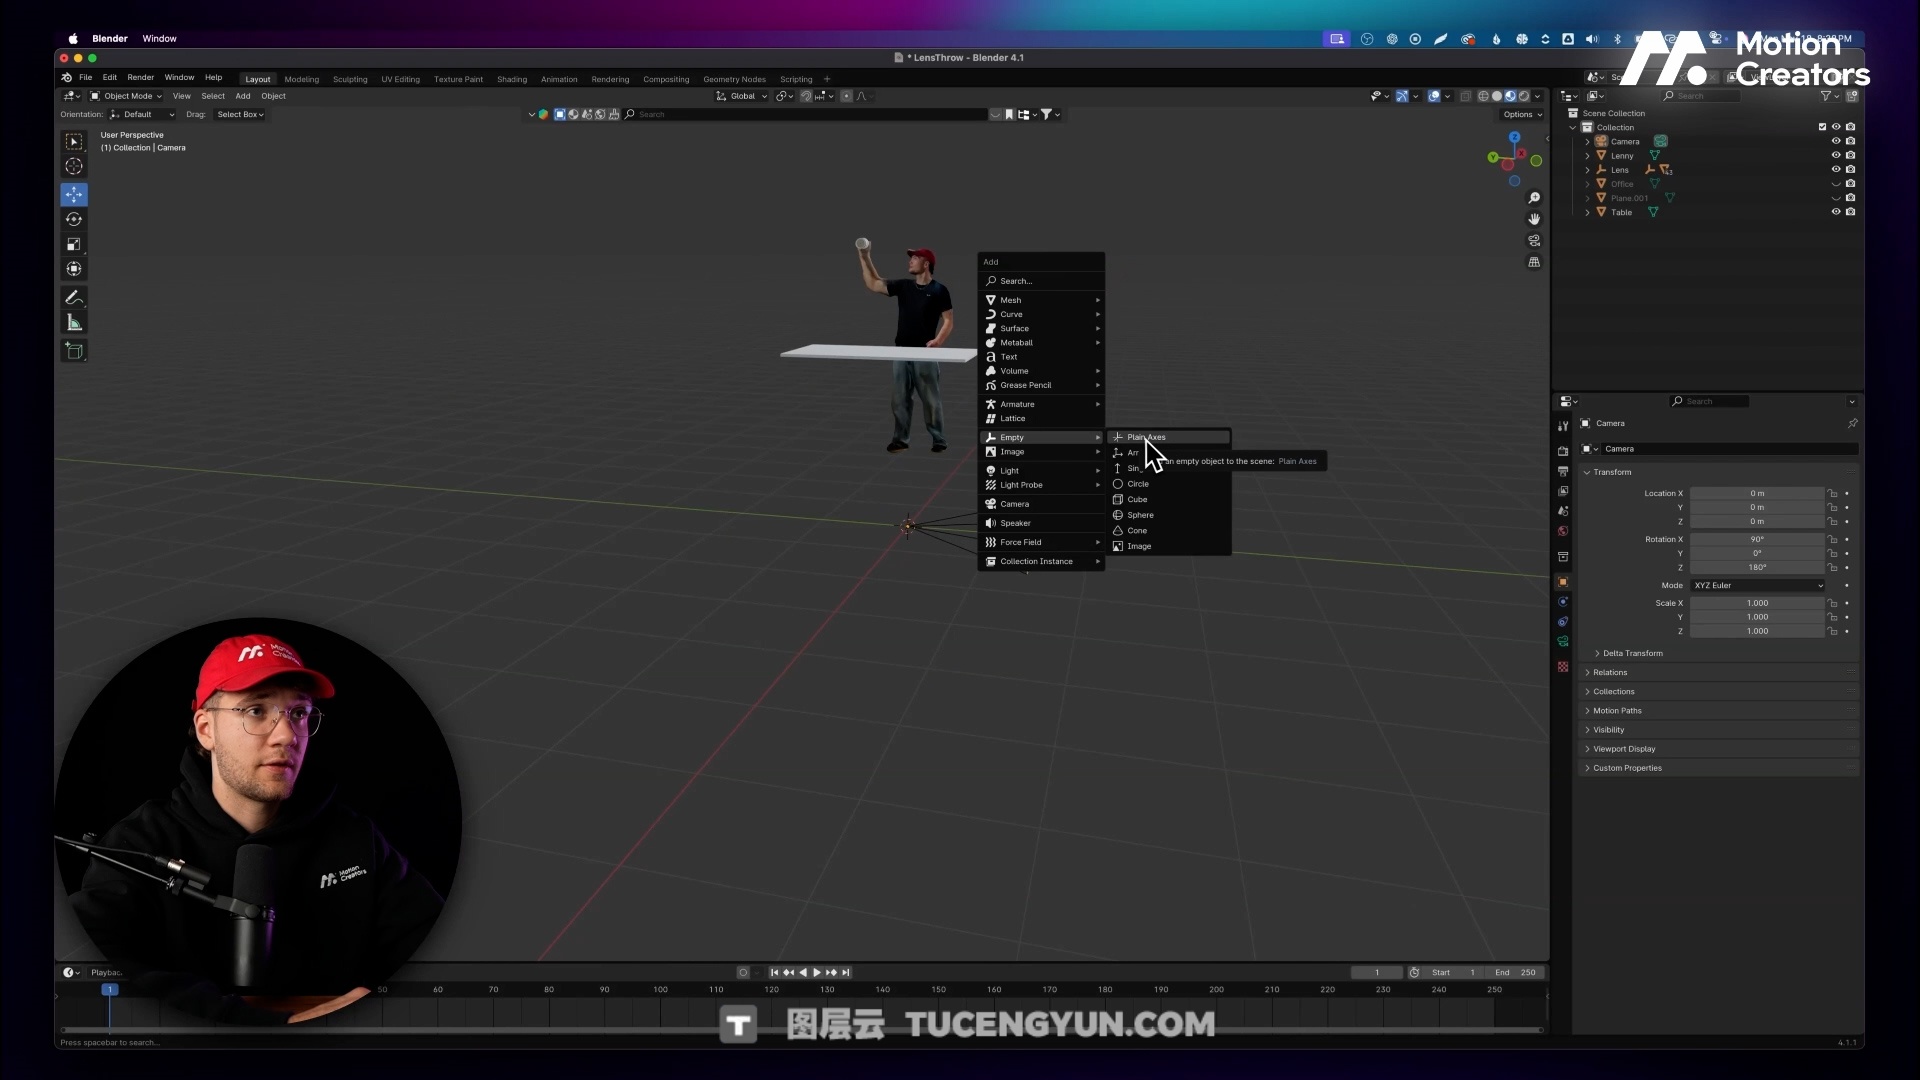Click new collection icon in outliner header
Screen dimensions: 1920x1080
point(1852,96)
